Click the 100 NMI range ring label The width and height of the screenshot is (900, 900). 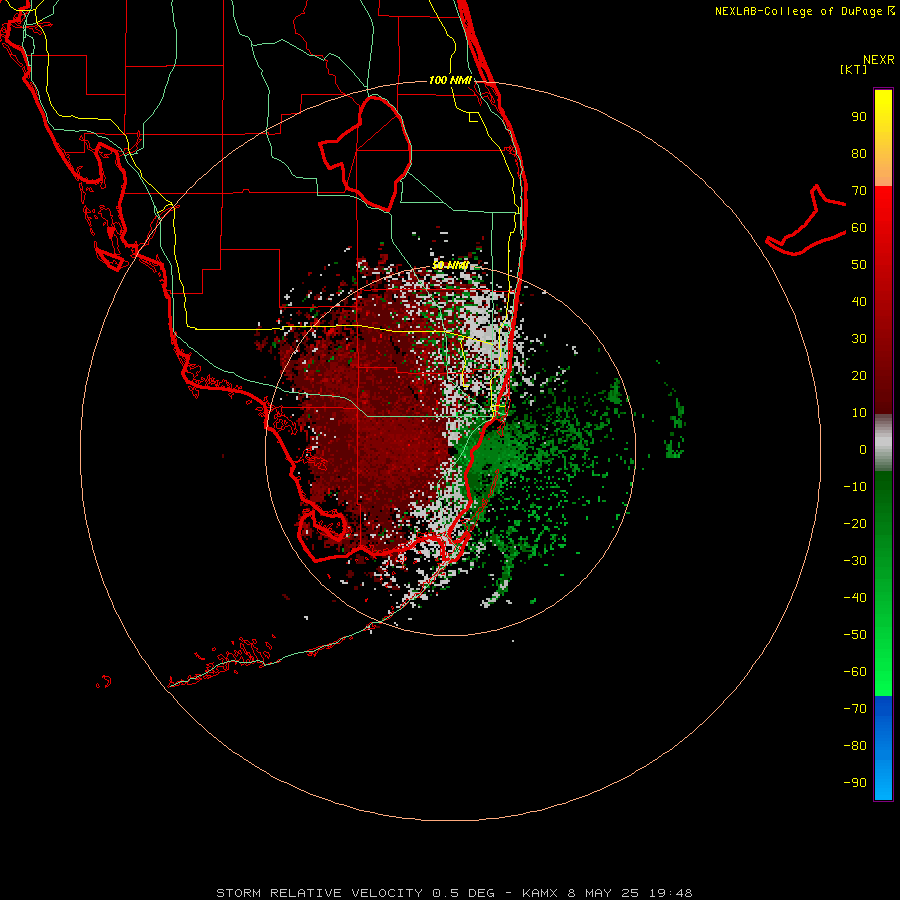tap(450, 80)
